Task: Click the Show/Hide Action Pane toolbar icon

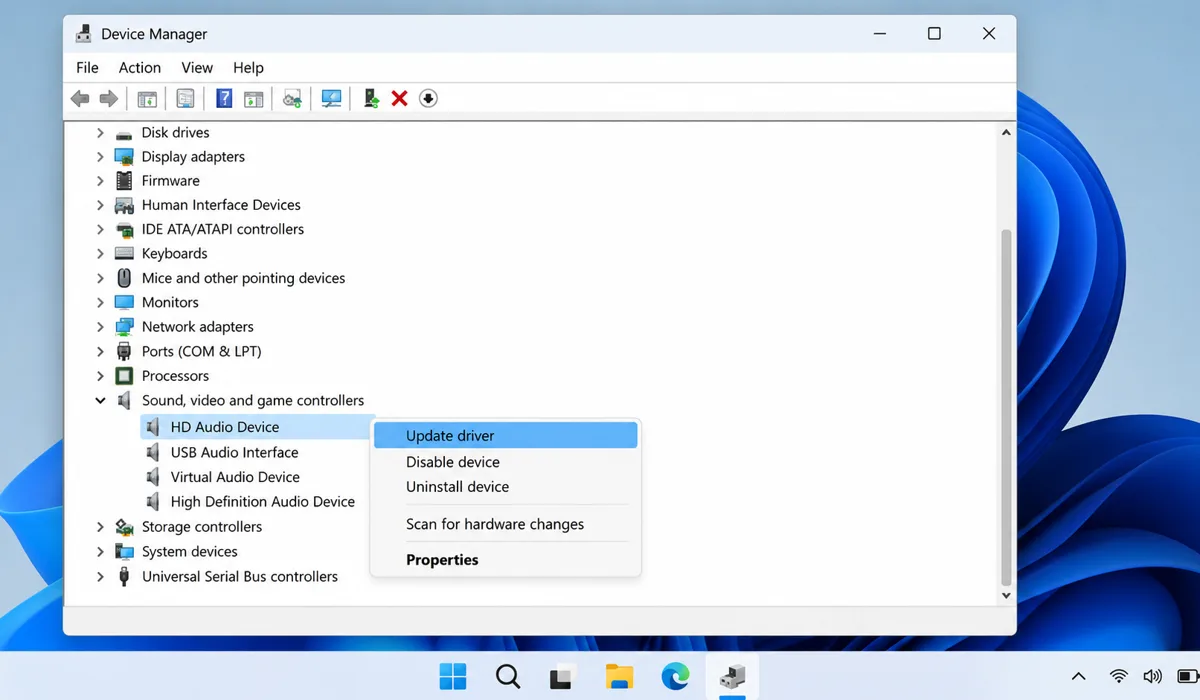Action: 254,98
